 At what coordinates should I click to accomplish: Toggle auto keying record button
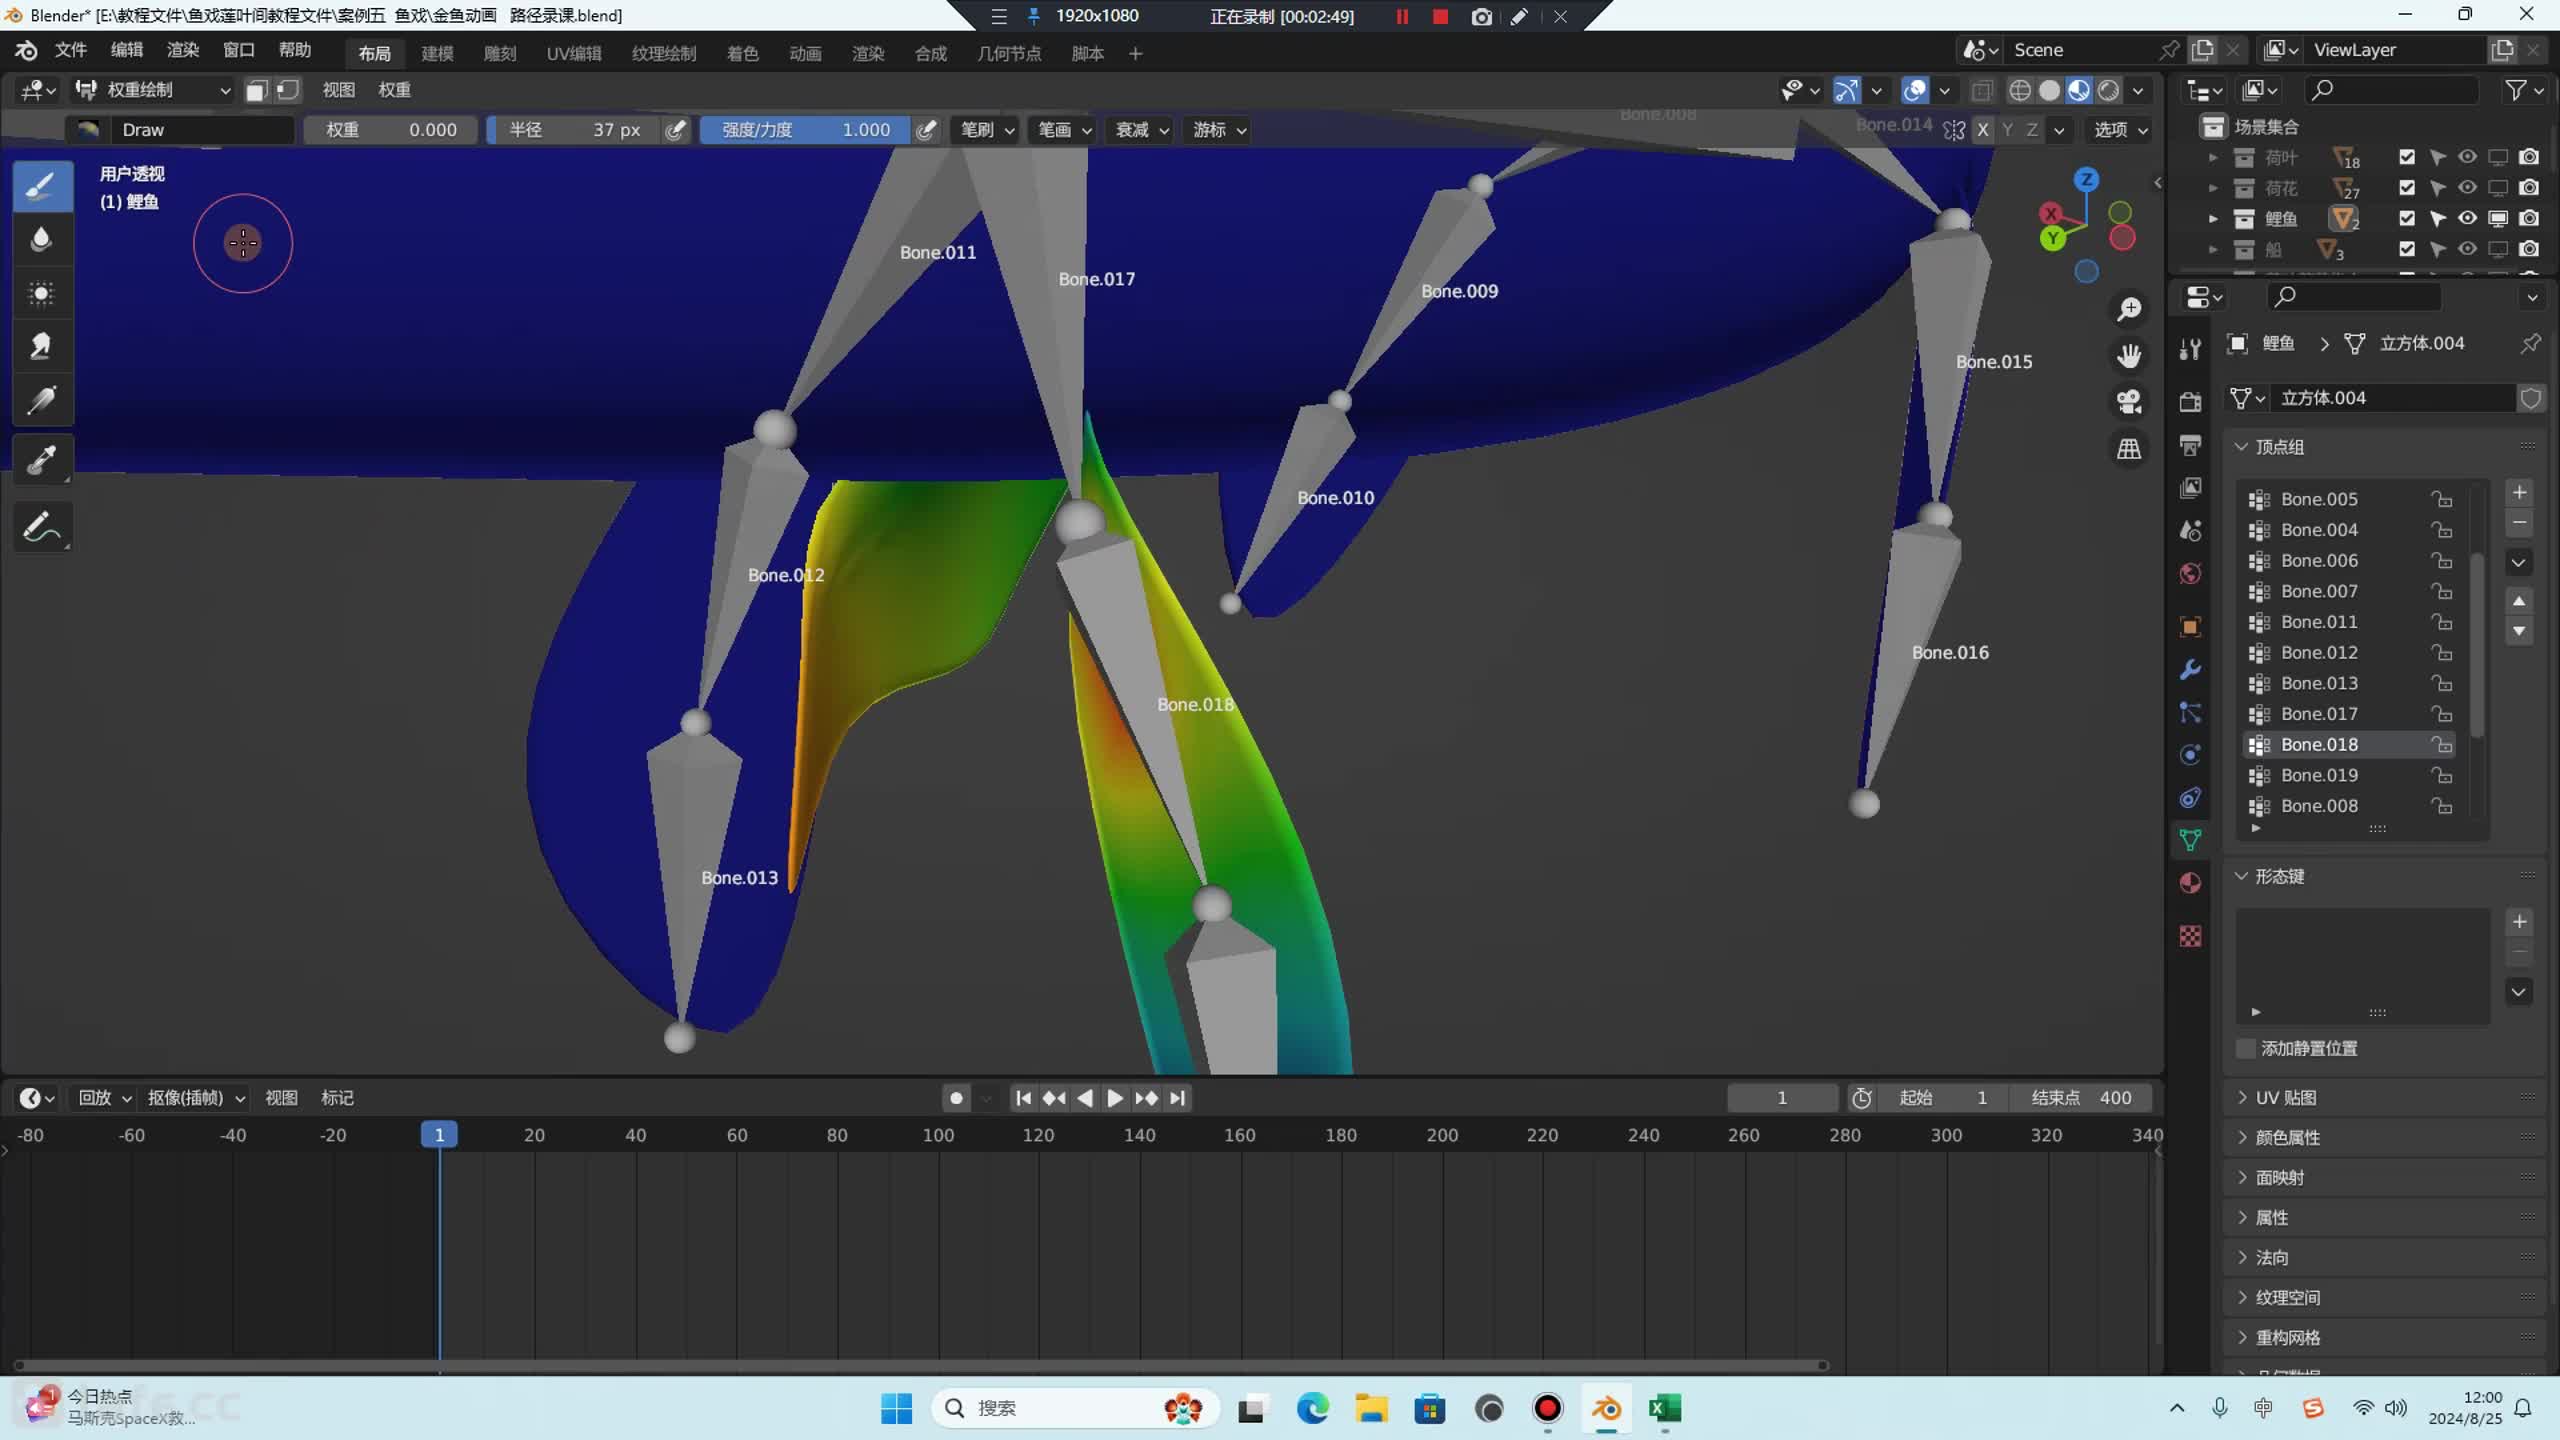pyautogui.click(x=956, y=1098)
